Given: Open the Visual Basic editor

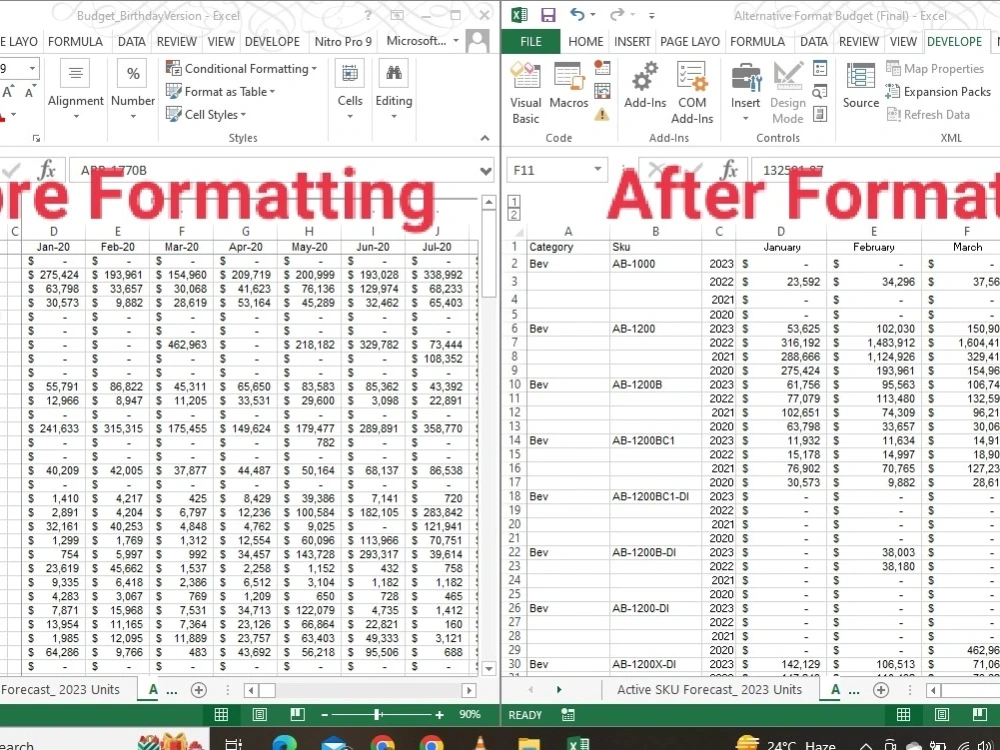Looking at the screenshot, I should pyautogui.click(x=525, y=90).
